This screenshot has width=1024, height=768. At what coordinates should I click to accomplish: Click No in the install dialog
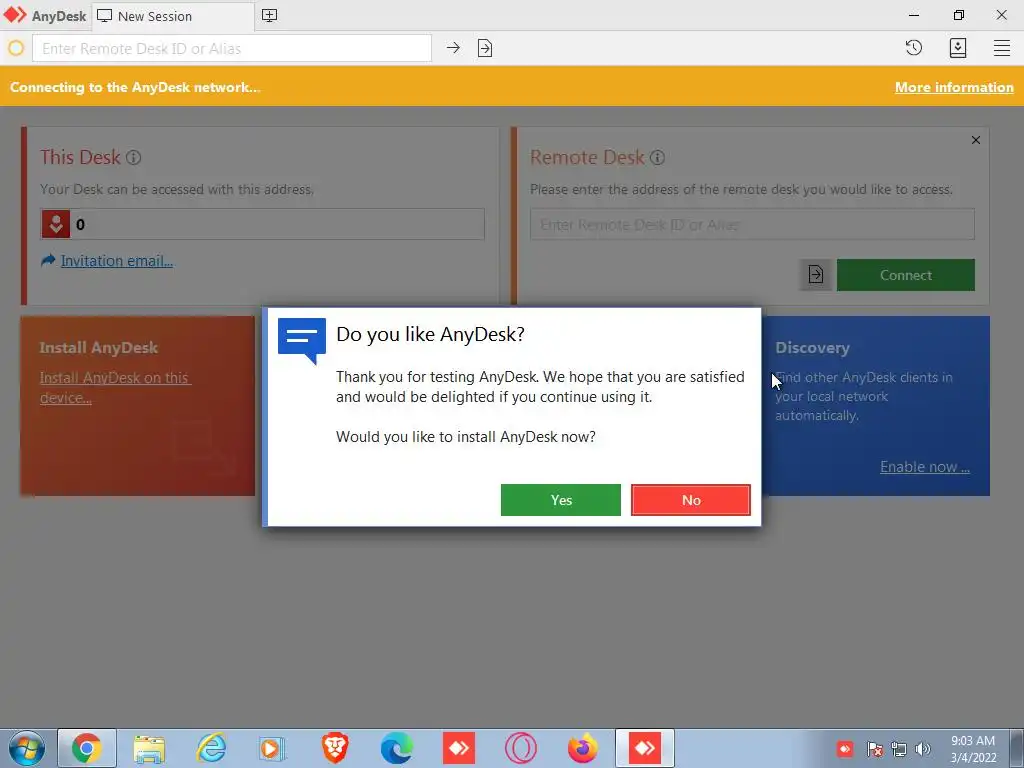pos(691,500)
